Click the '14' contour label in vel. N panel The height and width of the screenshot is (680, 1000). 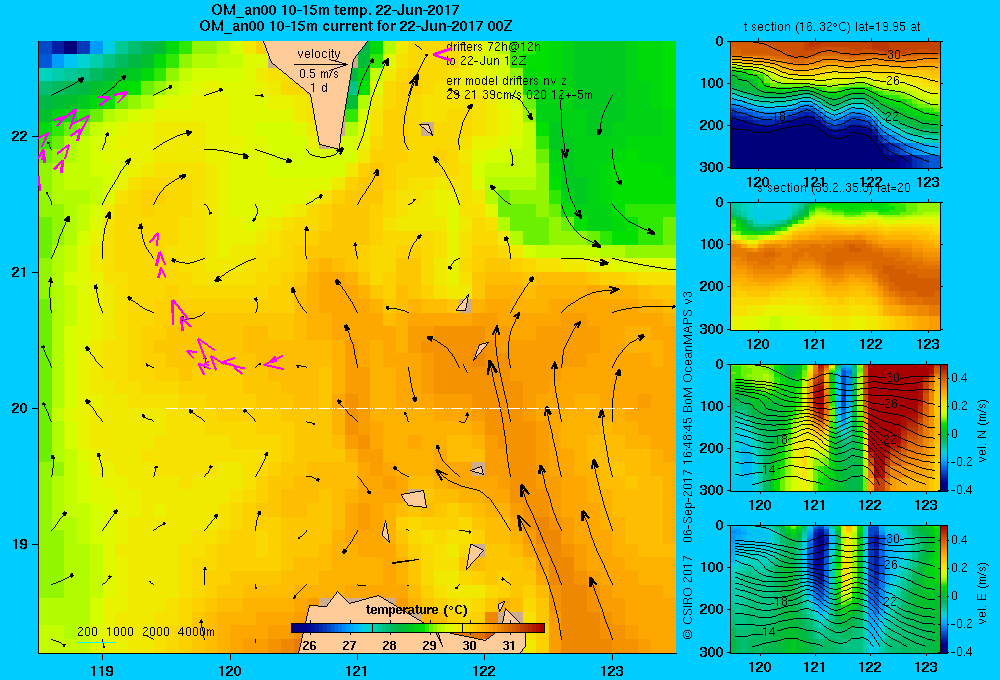click(x=768, y=469)
